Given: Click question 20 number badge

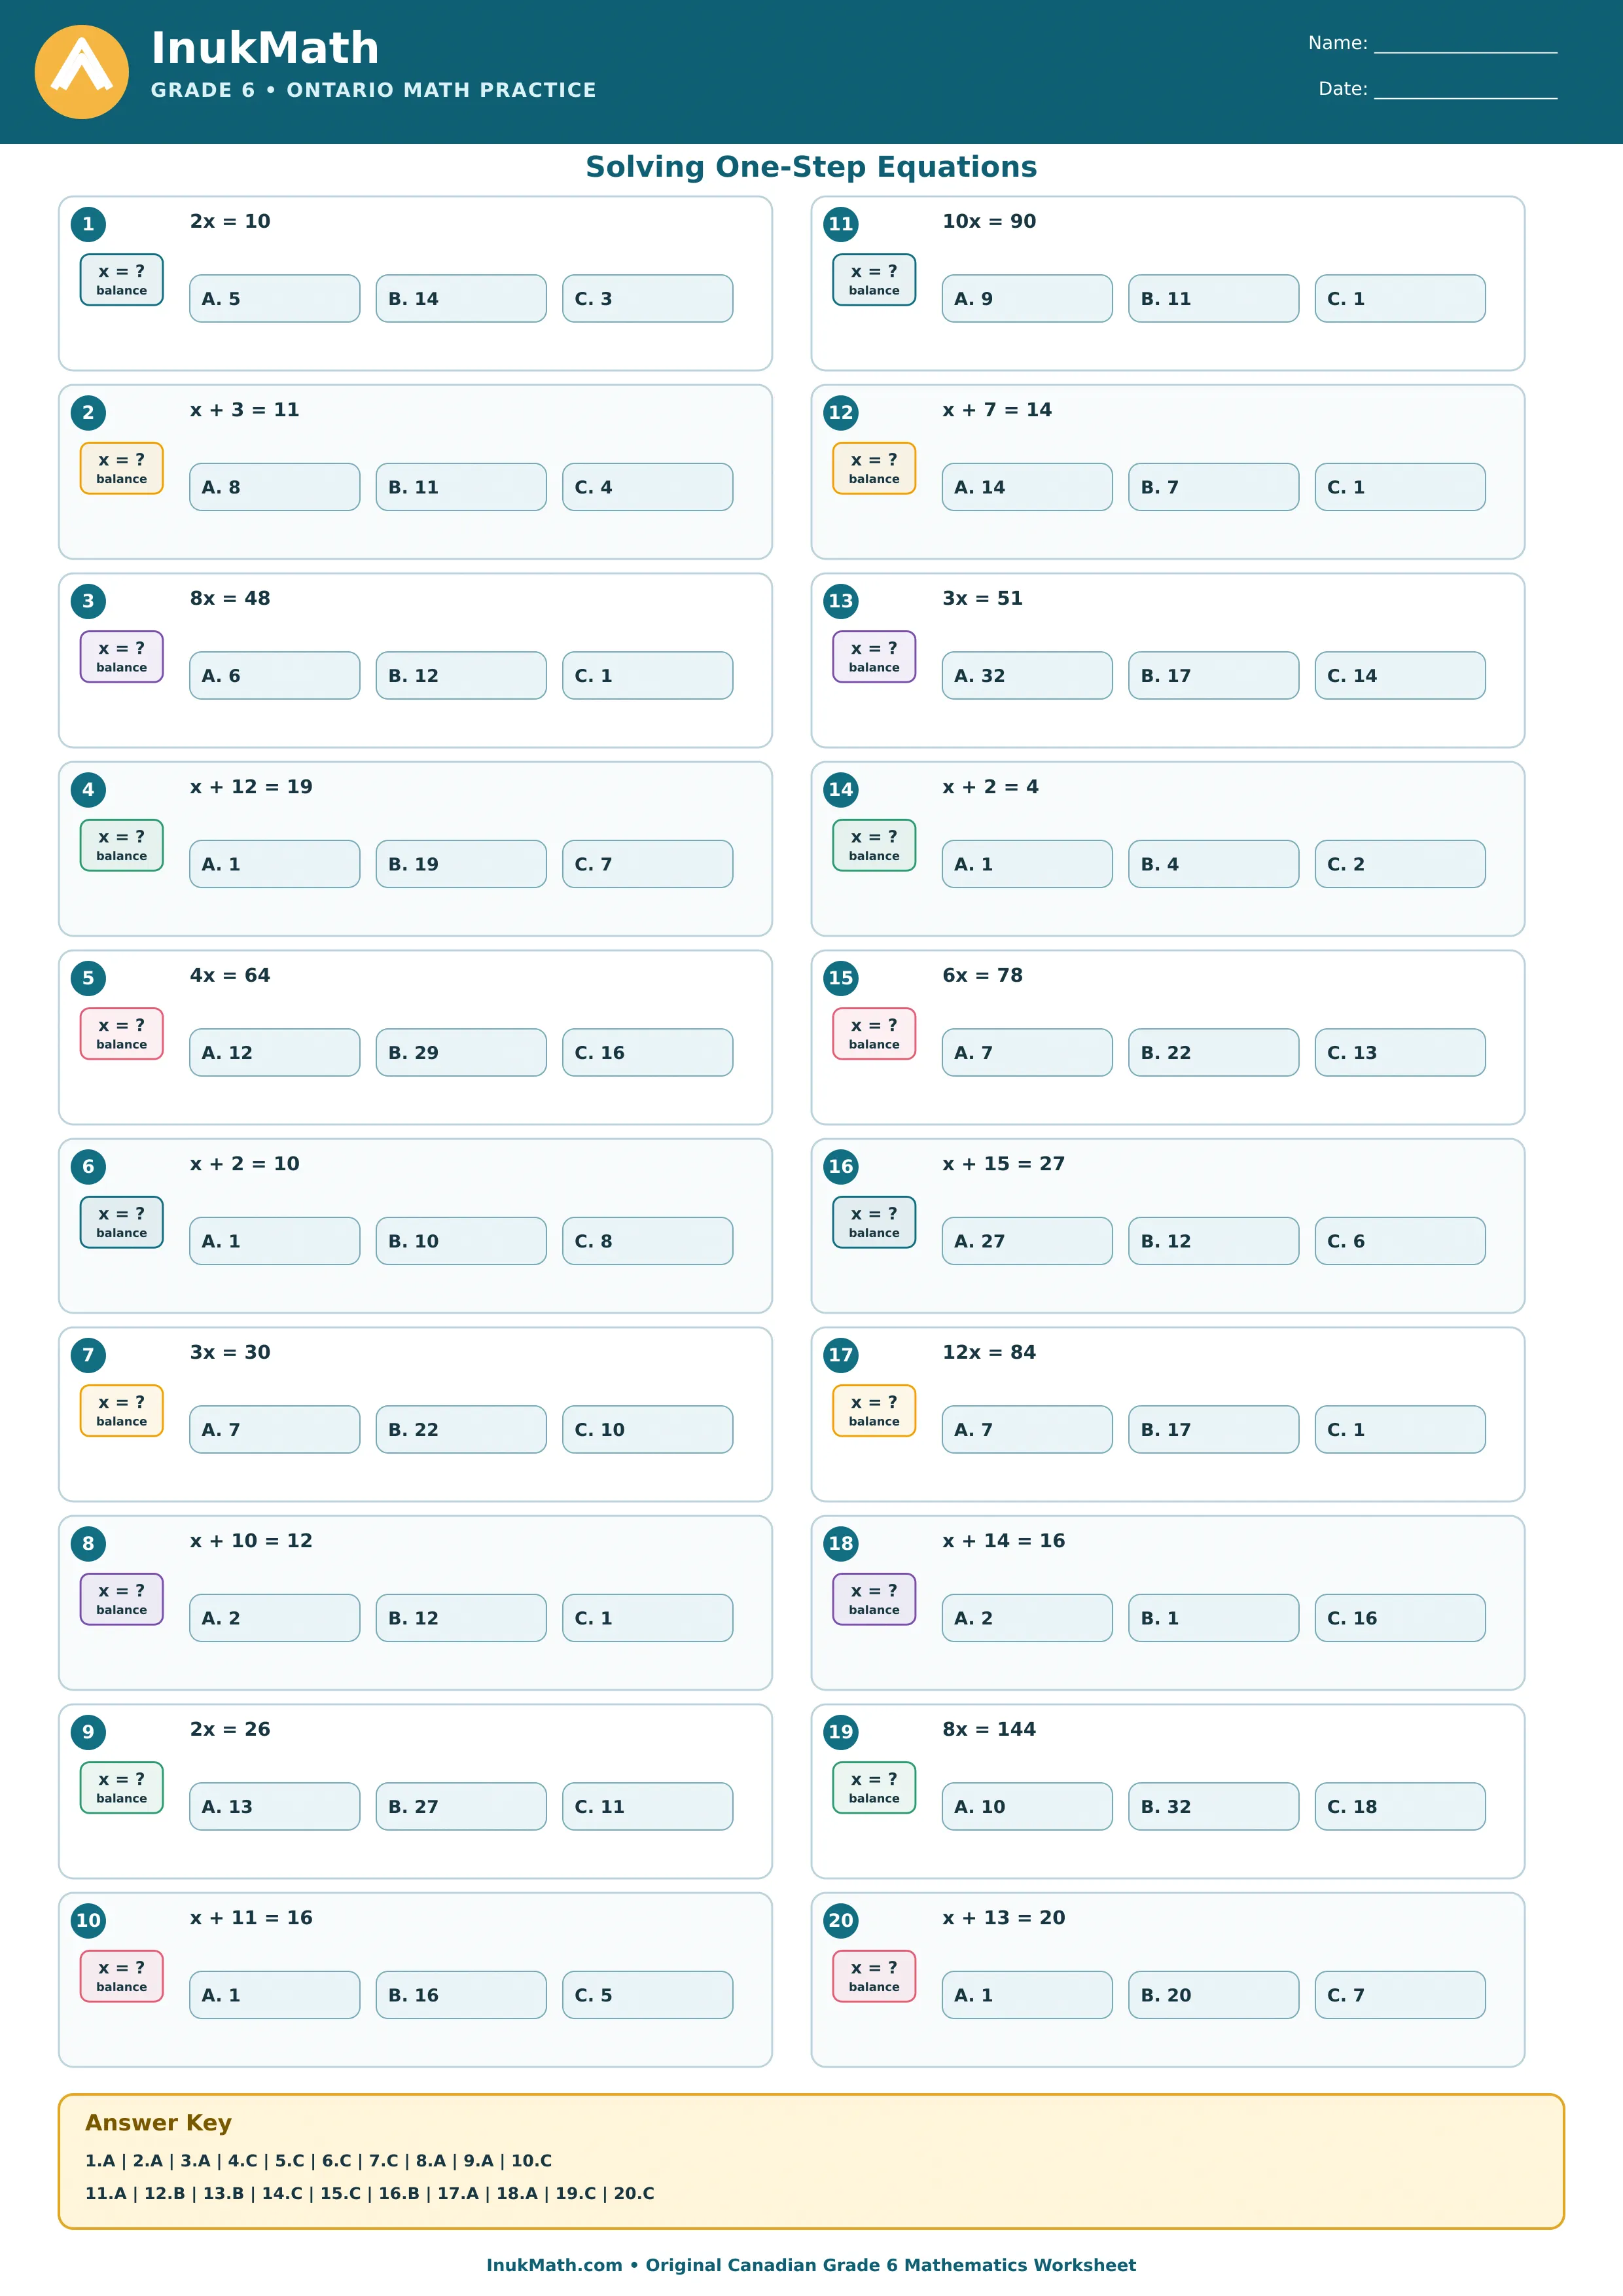Looking at the screenshot, I should pyautogui.click(x=841, y=1920).
